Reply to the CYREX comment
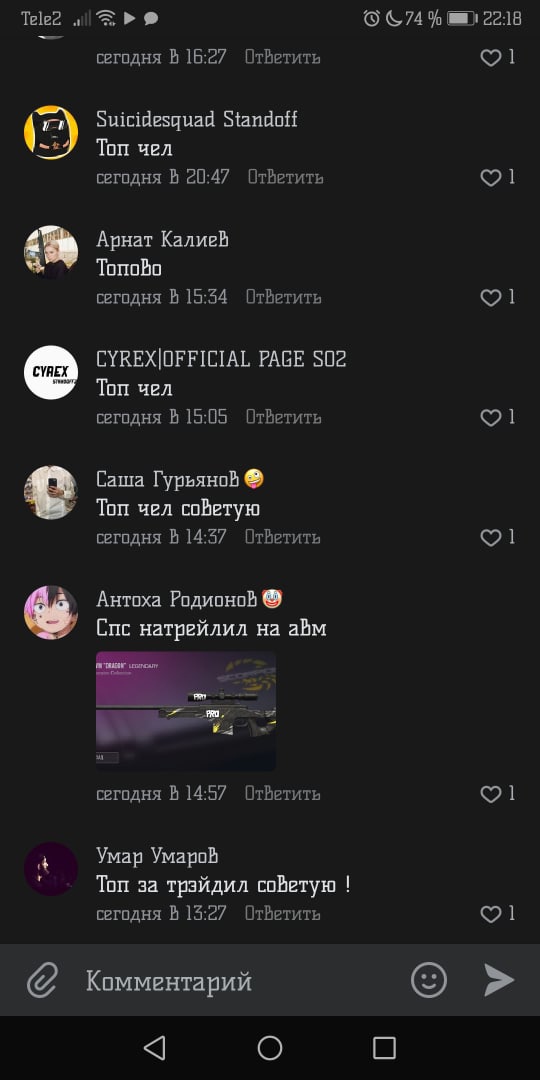Viewport: 540px width, 1080px height. (283, 417)
